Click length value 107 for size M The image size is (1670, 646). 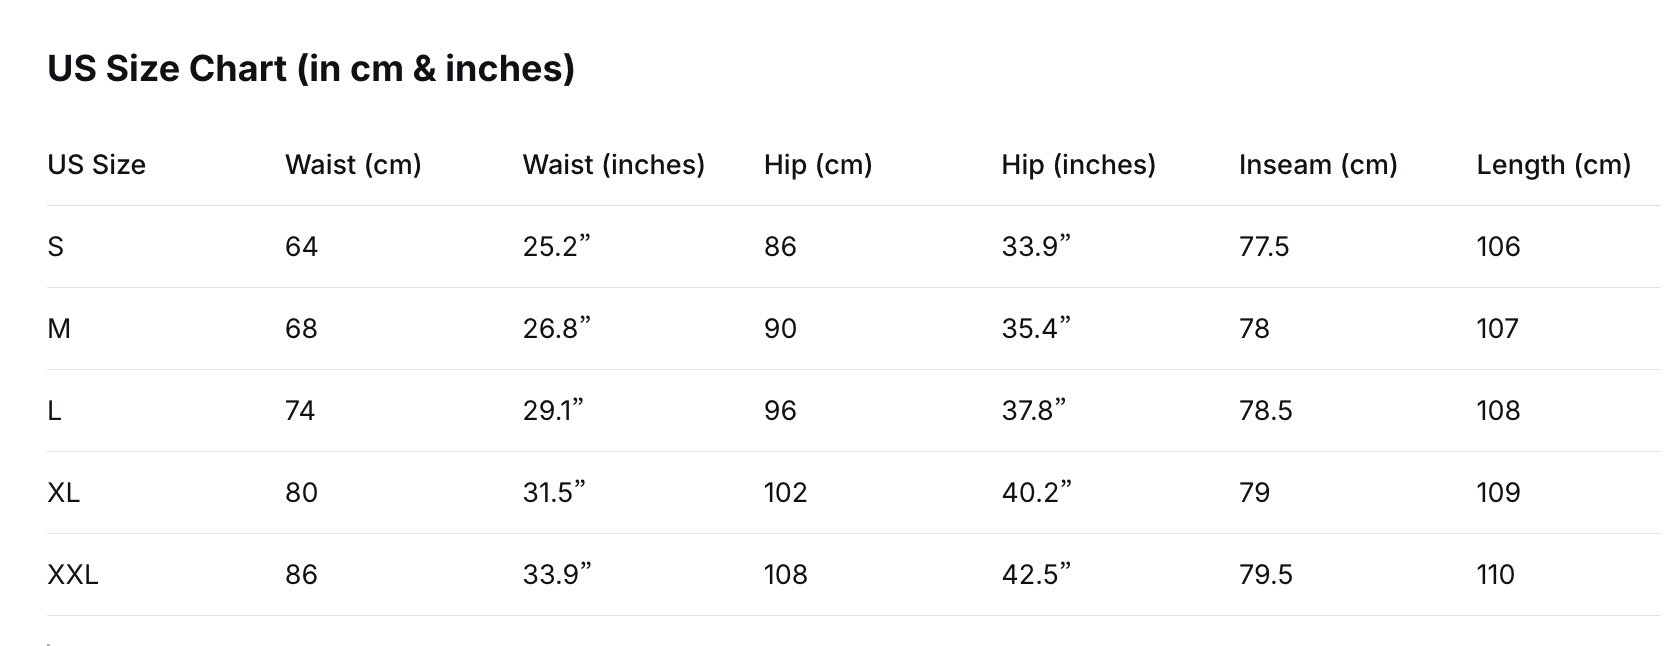[1497, 329]
